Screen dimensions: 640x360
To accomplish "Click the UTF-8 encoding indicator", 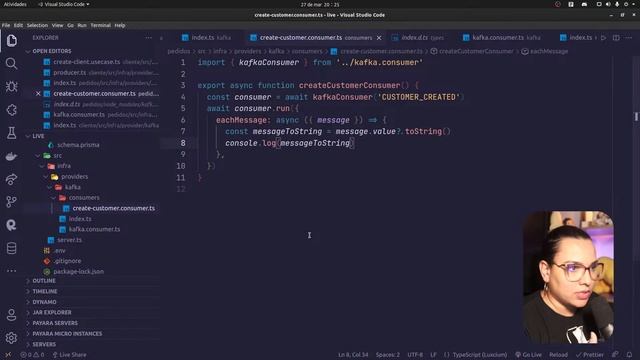I will [x=415, y=355].
